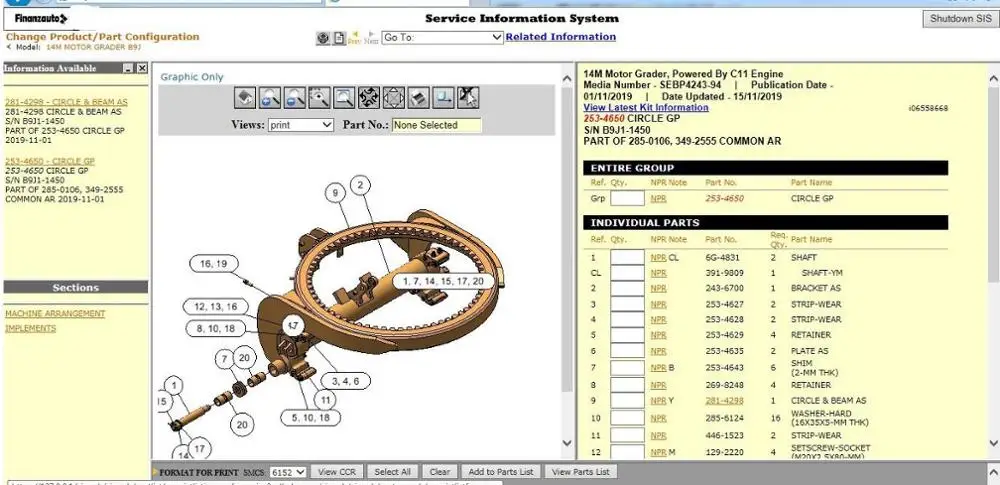Click the graphic pane down scroll arrow
1000x485 pixels.
(567, 443)
